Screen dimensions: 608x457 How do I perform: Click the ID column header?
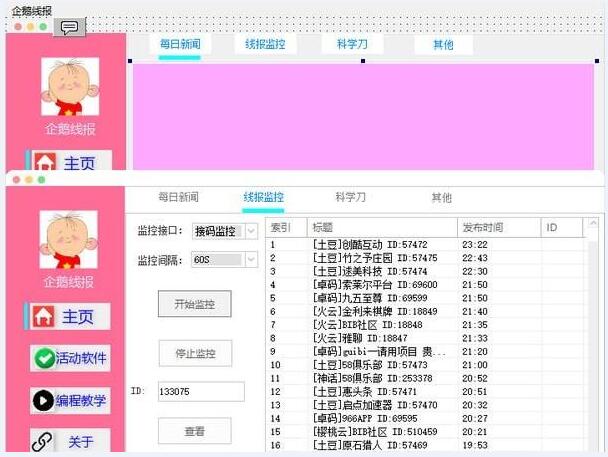coord(562,228)
